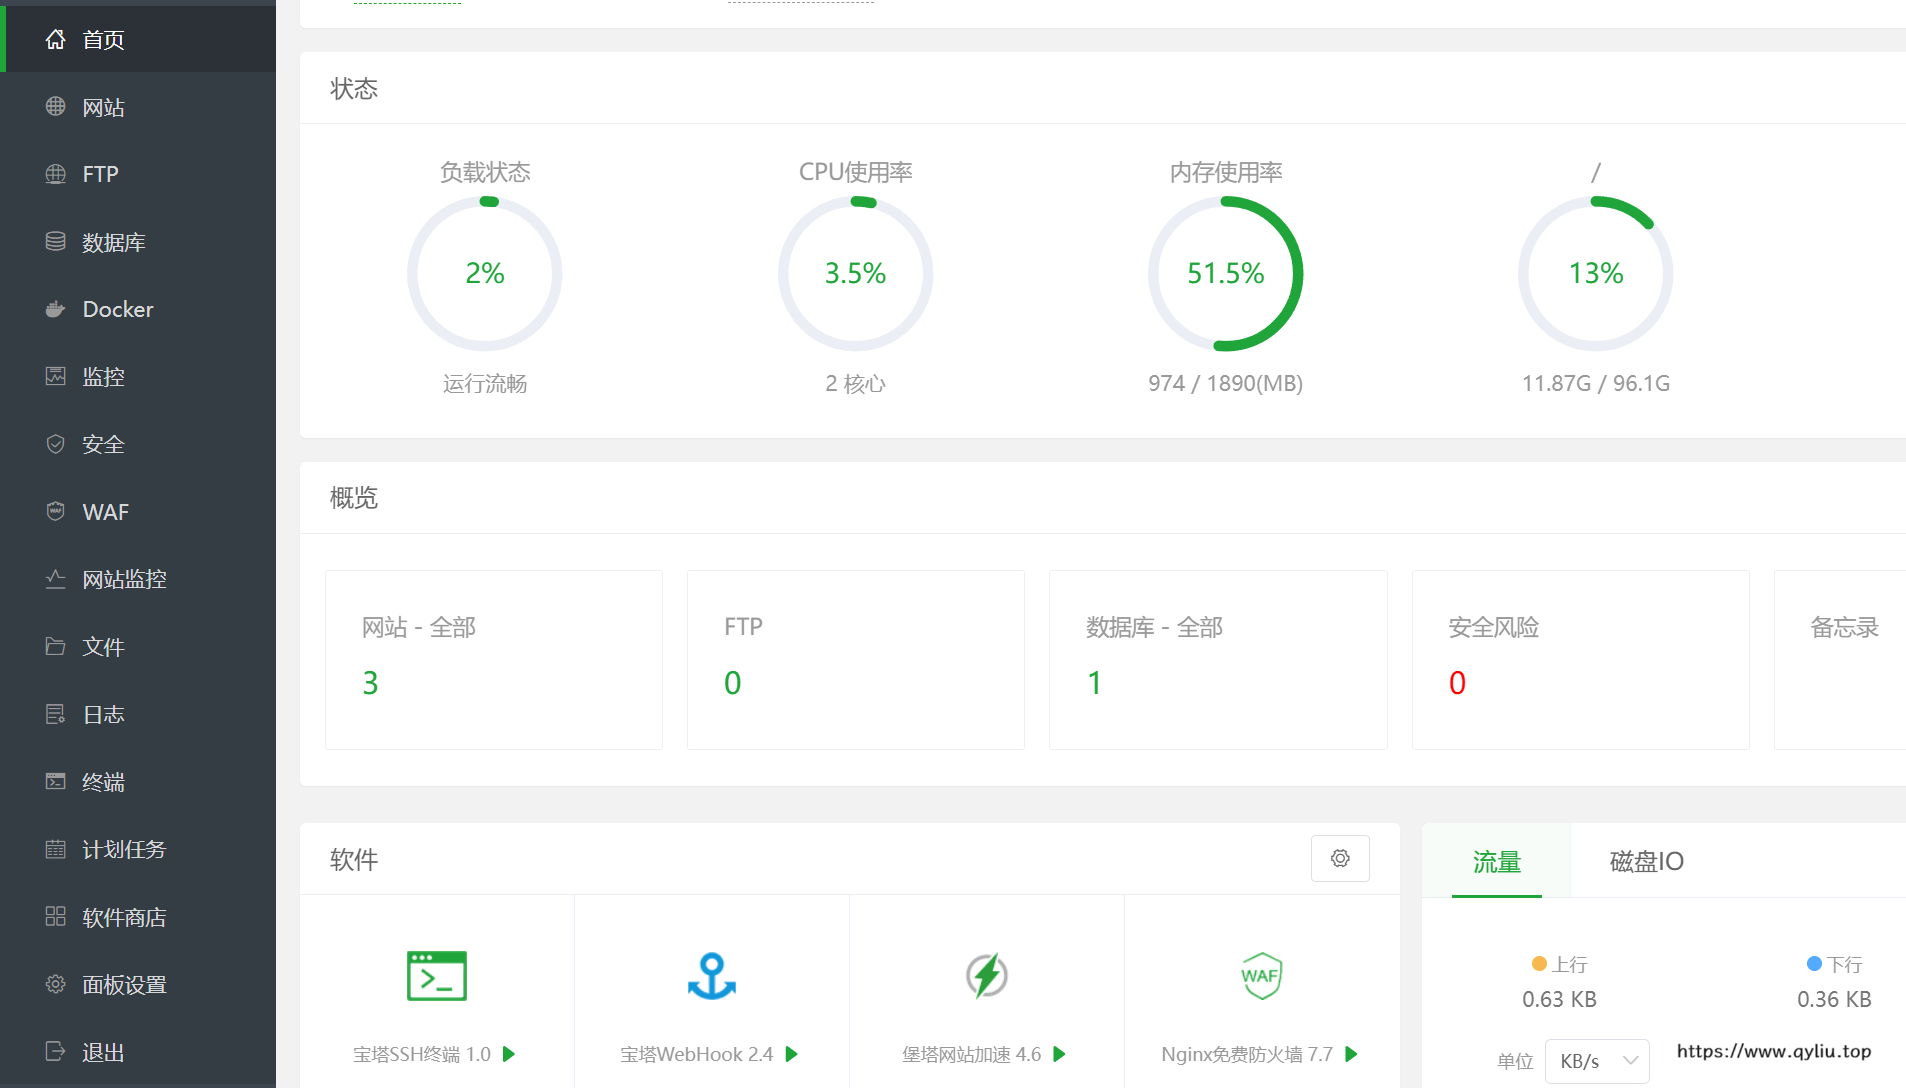Open 软件商店 from the sidebar
The image size is (1906, 1088).
point(124,917)
